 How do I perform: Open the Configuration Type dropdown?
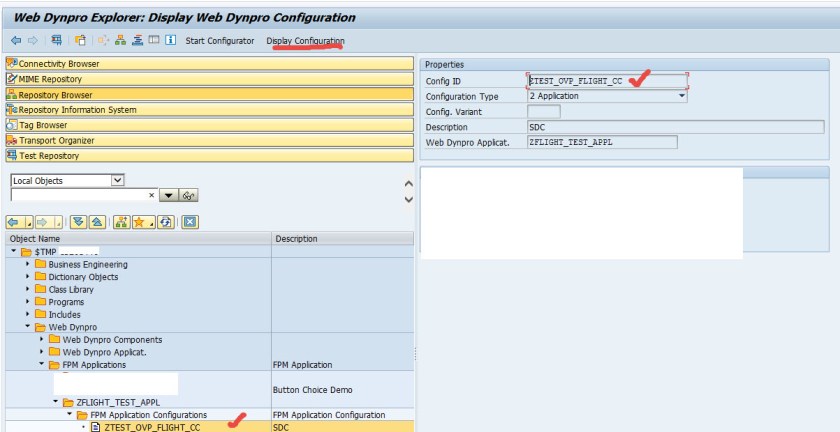click(x=682, y=96)
